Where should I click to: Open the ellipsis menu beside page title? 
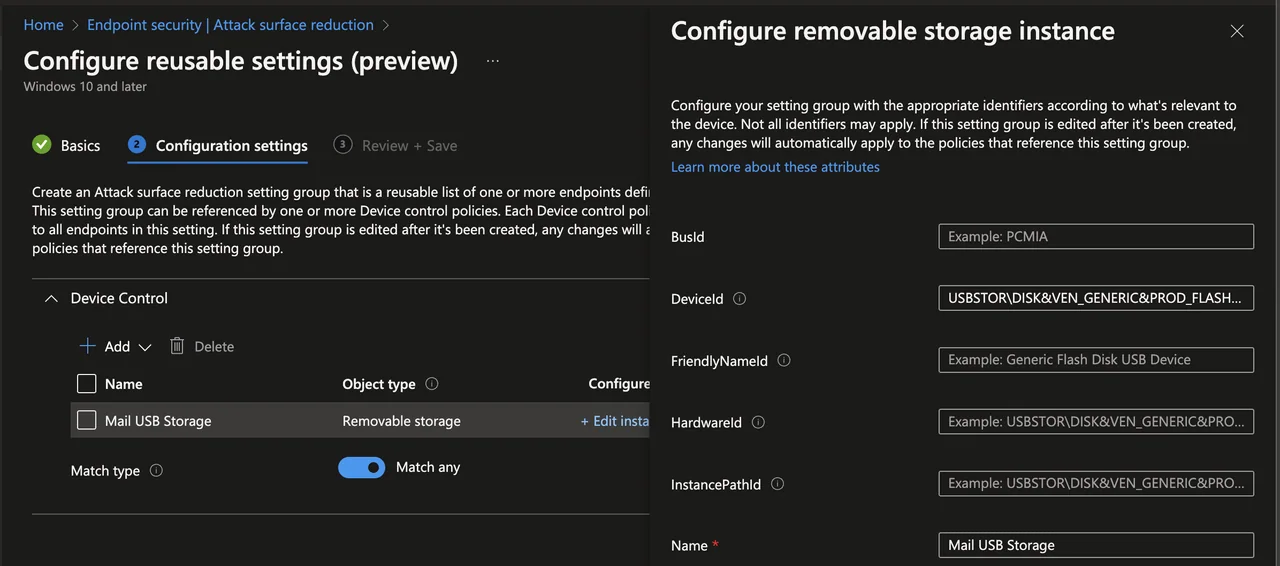[x=492, y=61]
